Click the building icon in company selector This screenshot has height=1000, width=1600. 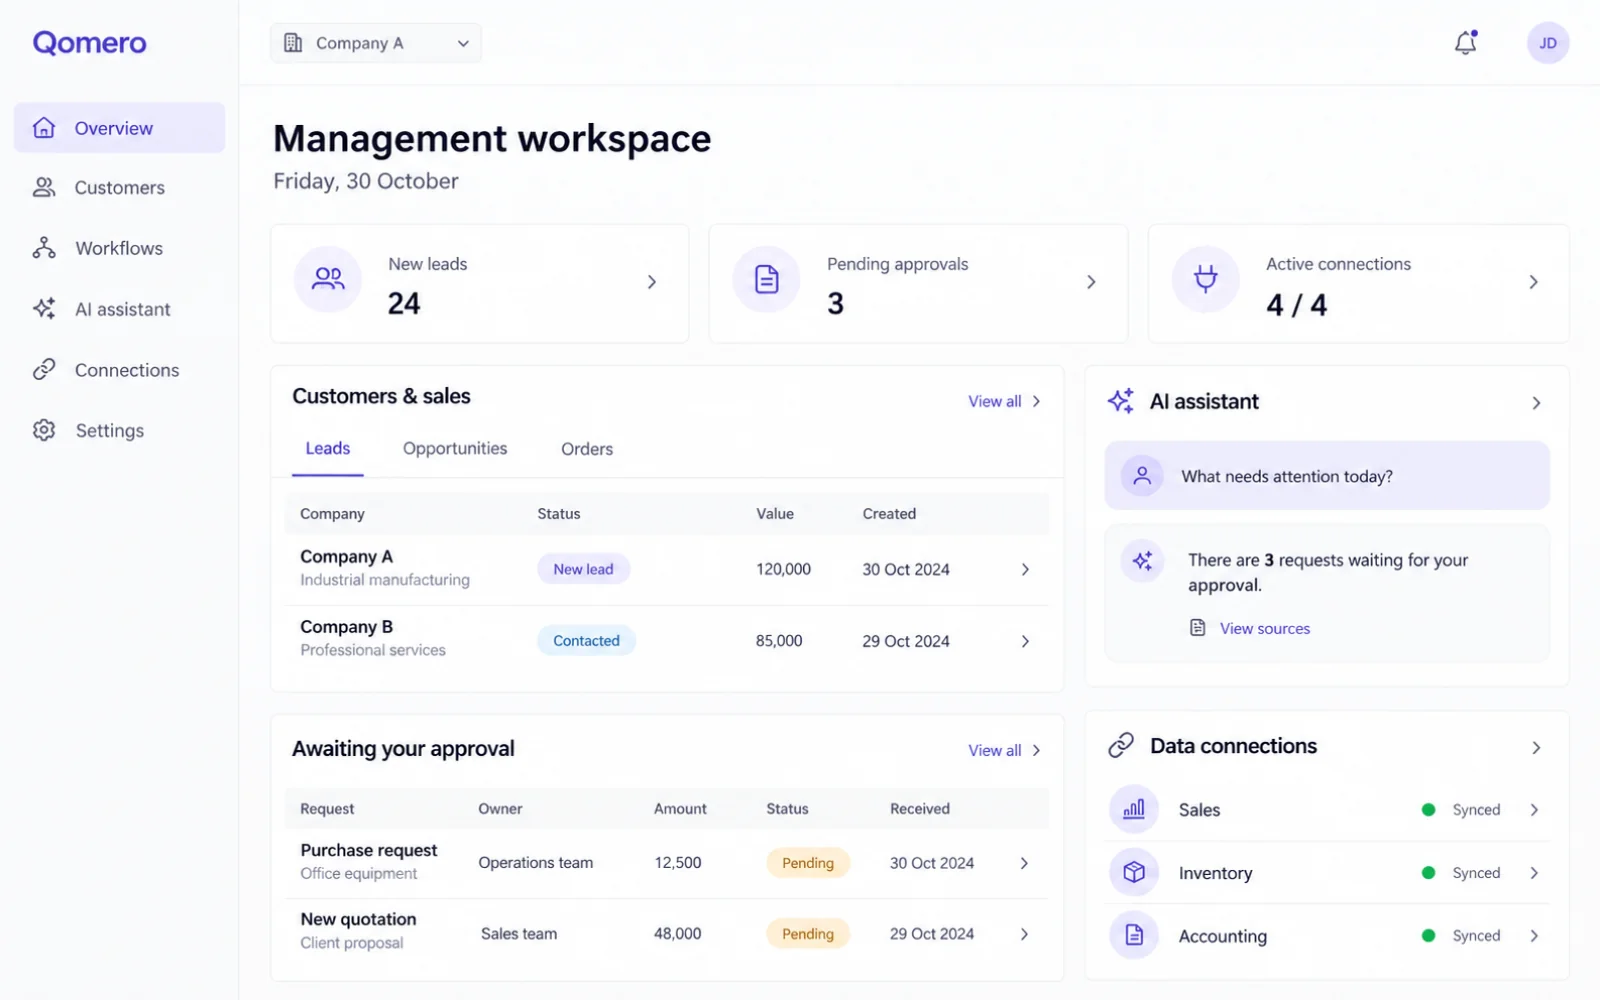pyautogui.click(x=293, y=43)
